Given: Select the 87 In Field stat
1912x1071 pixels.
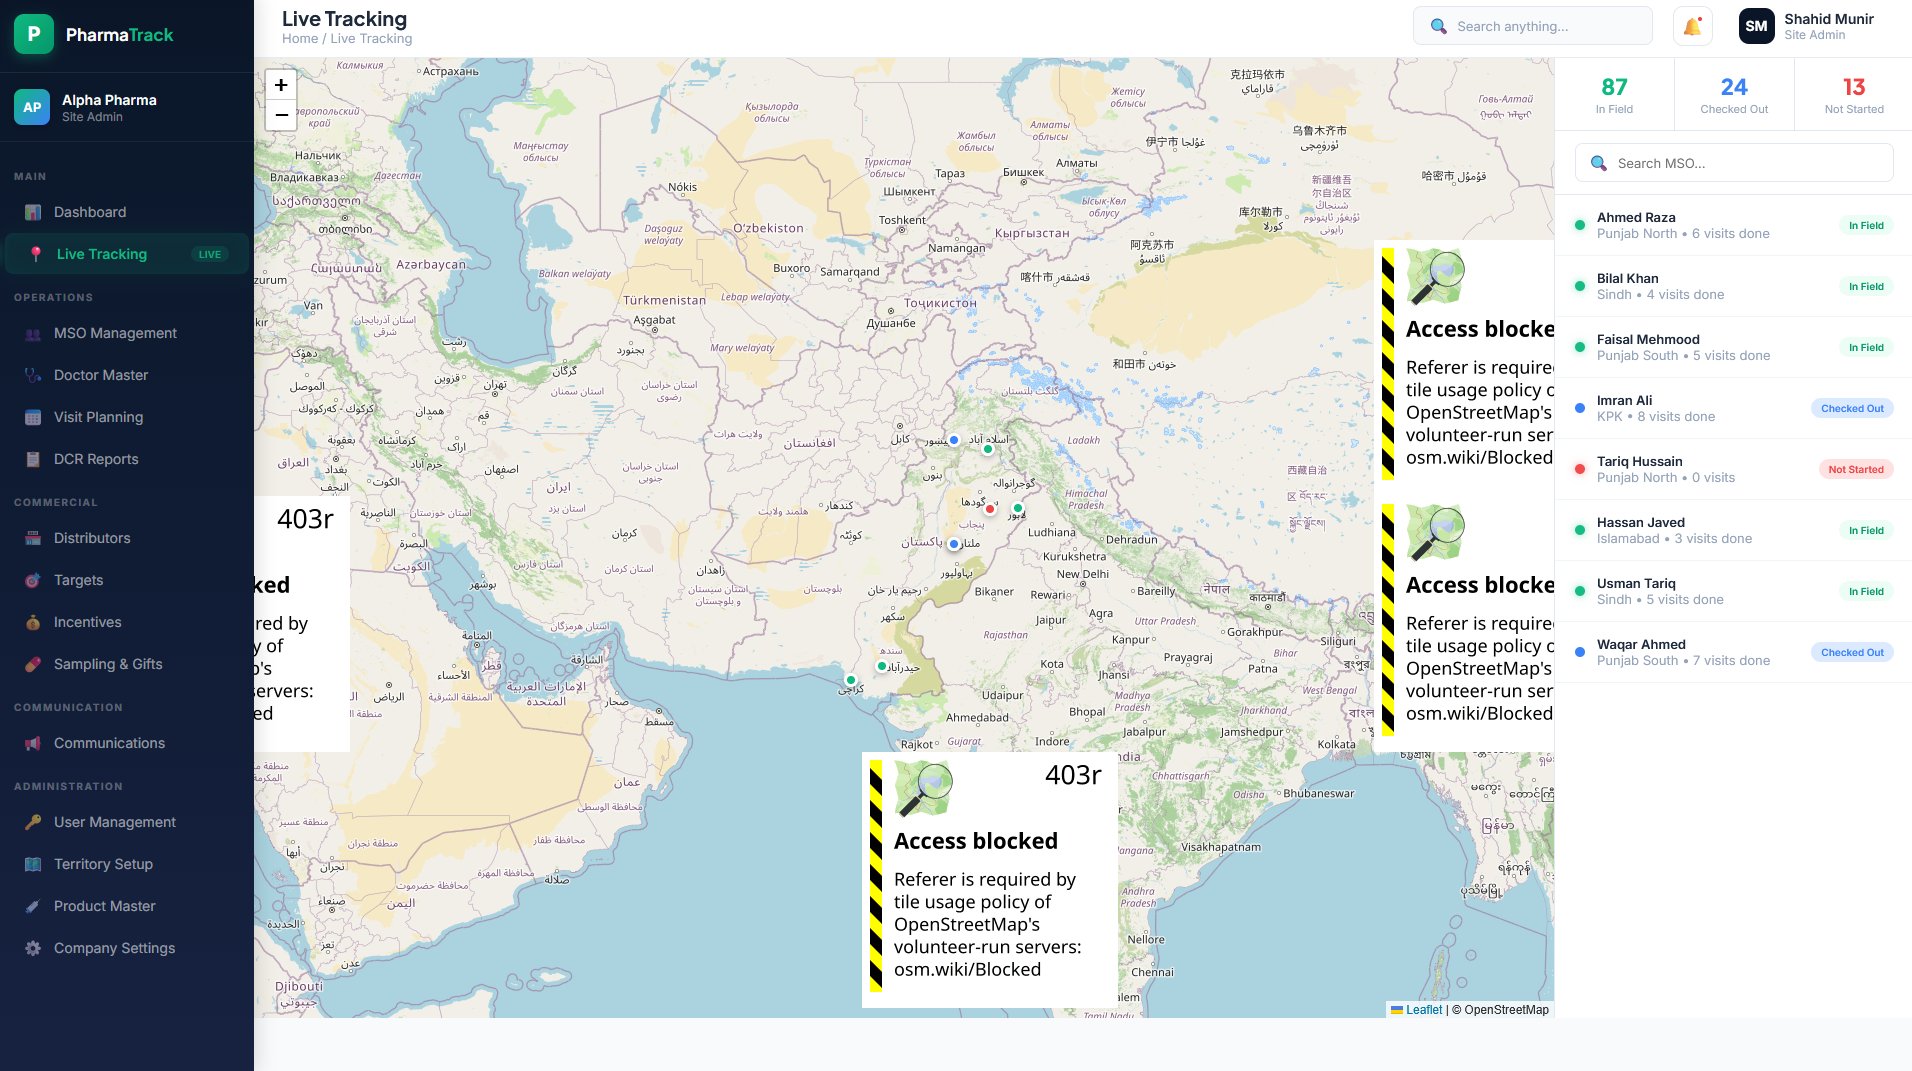Looking at the screenshot, I should [1614, 95].
